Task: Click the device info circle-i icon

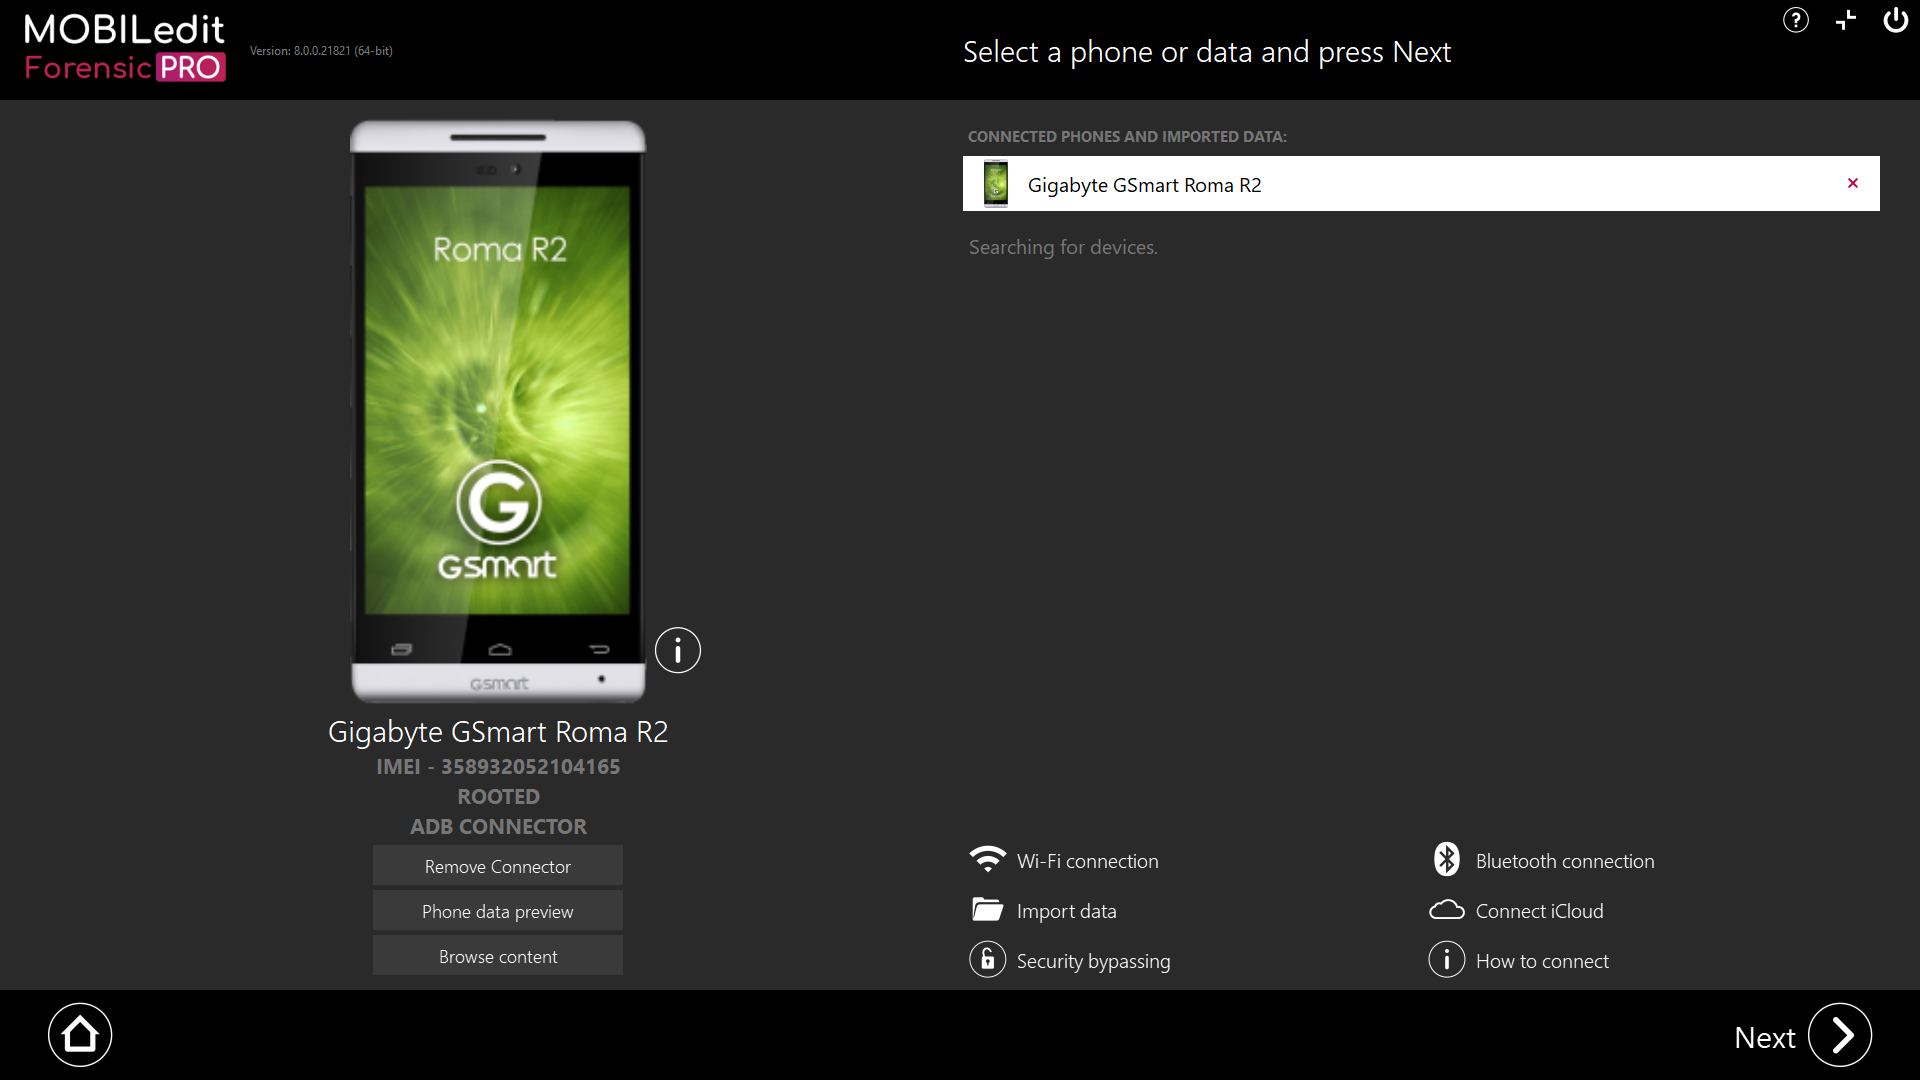Action: coord(676,650)
